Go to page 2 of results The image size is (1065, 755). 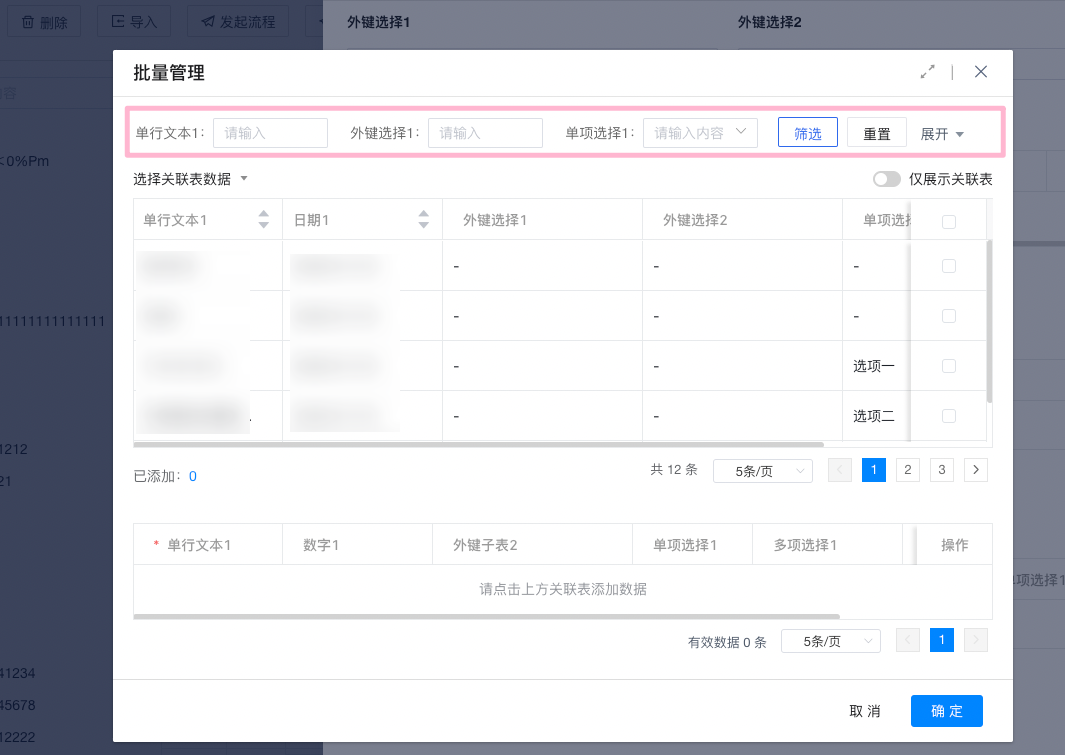click(x=907, y=470)
